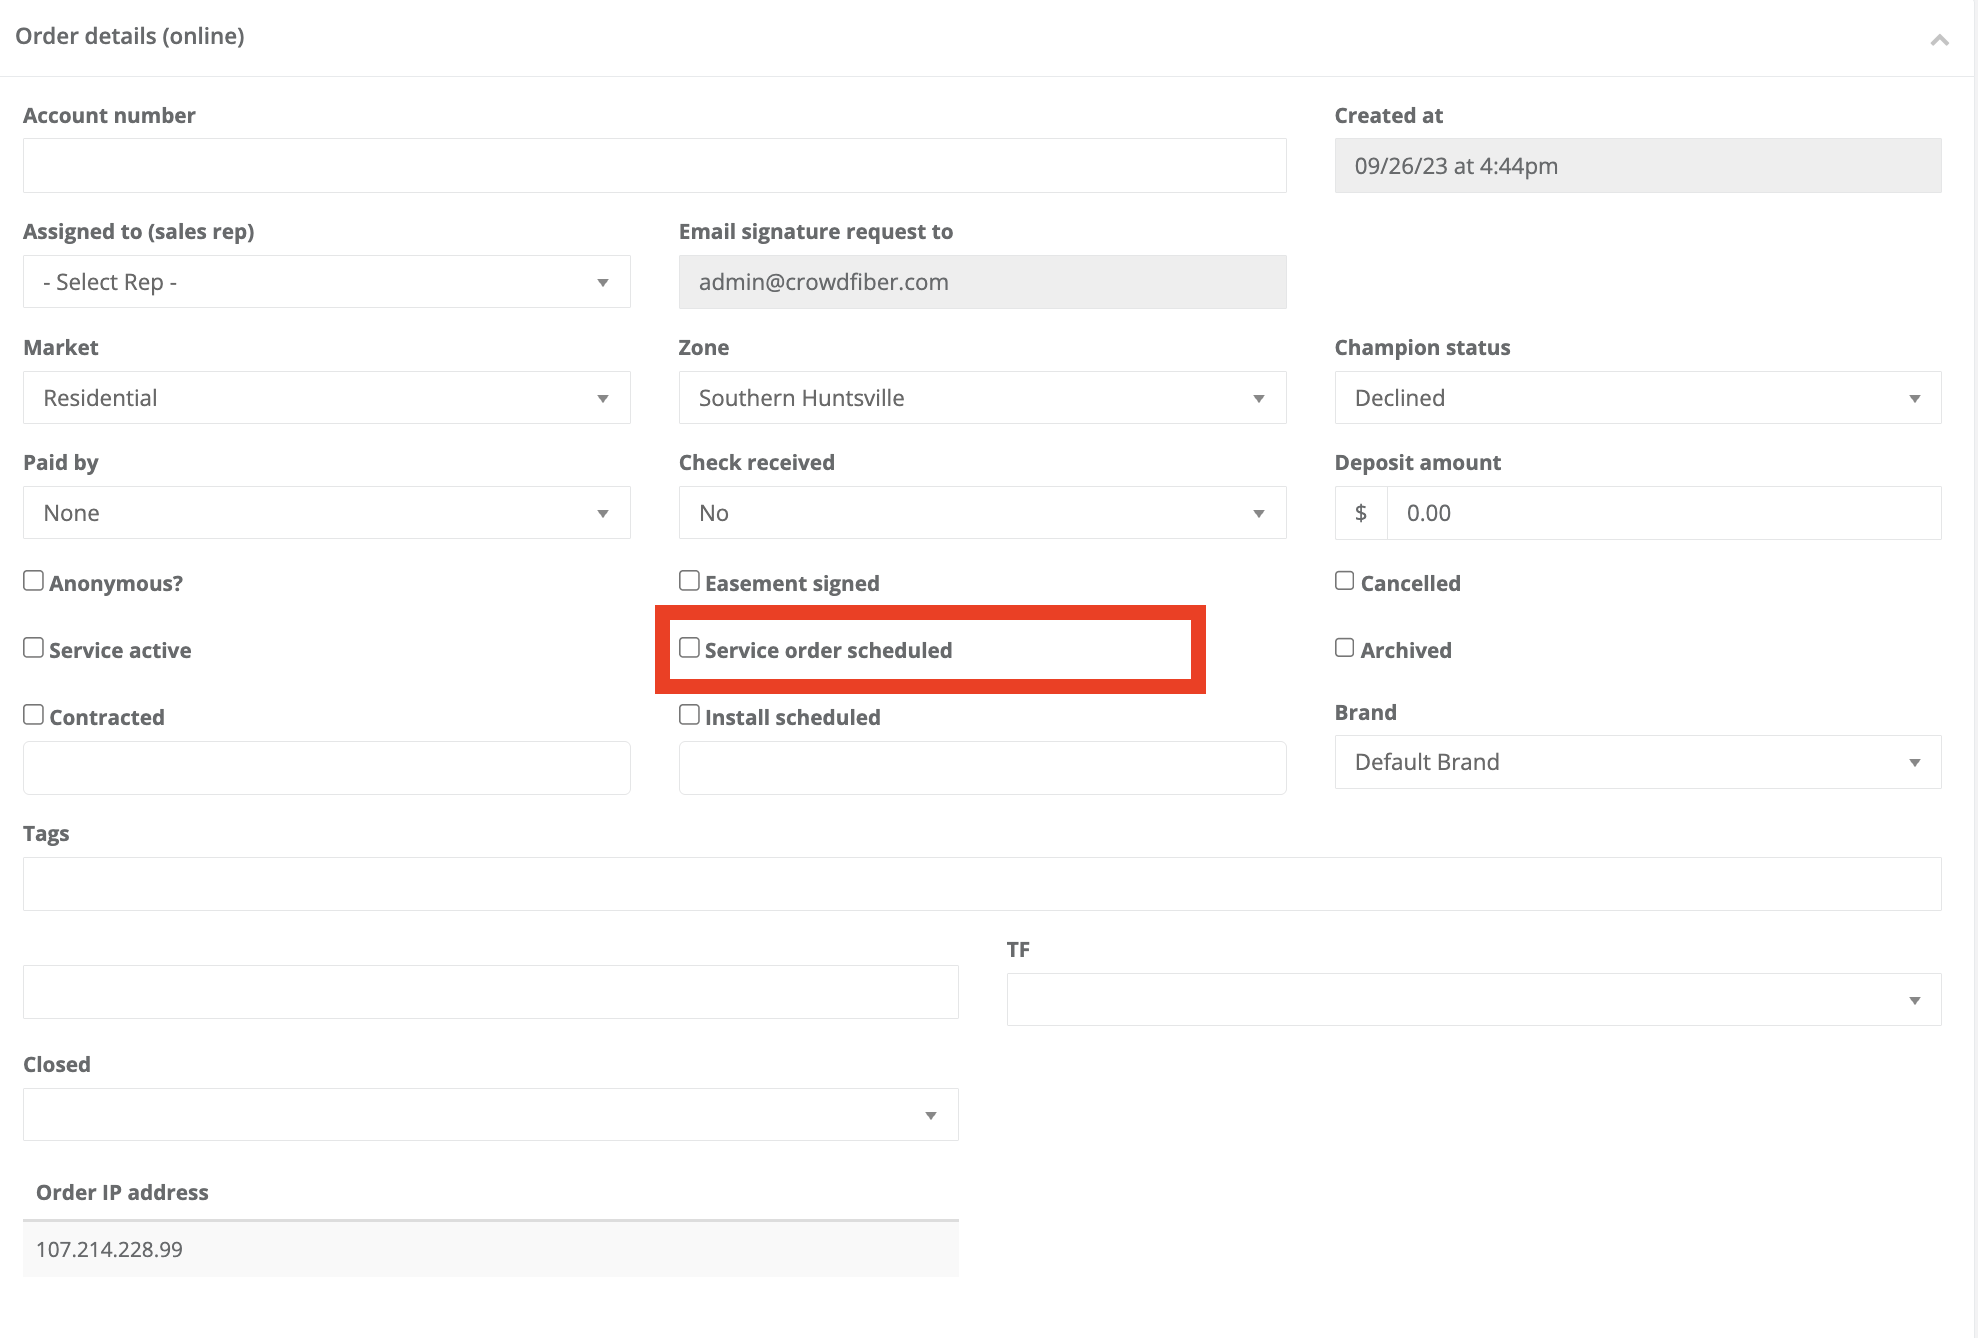Open the Paid by dropdown
The image size is (1978, 1338).
click(326, 513)
